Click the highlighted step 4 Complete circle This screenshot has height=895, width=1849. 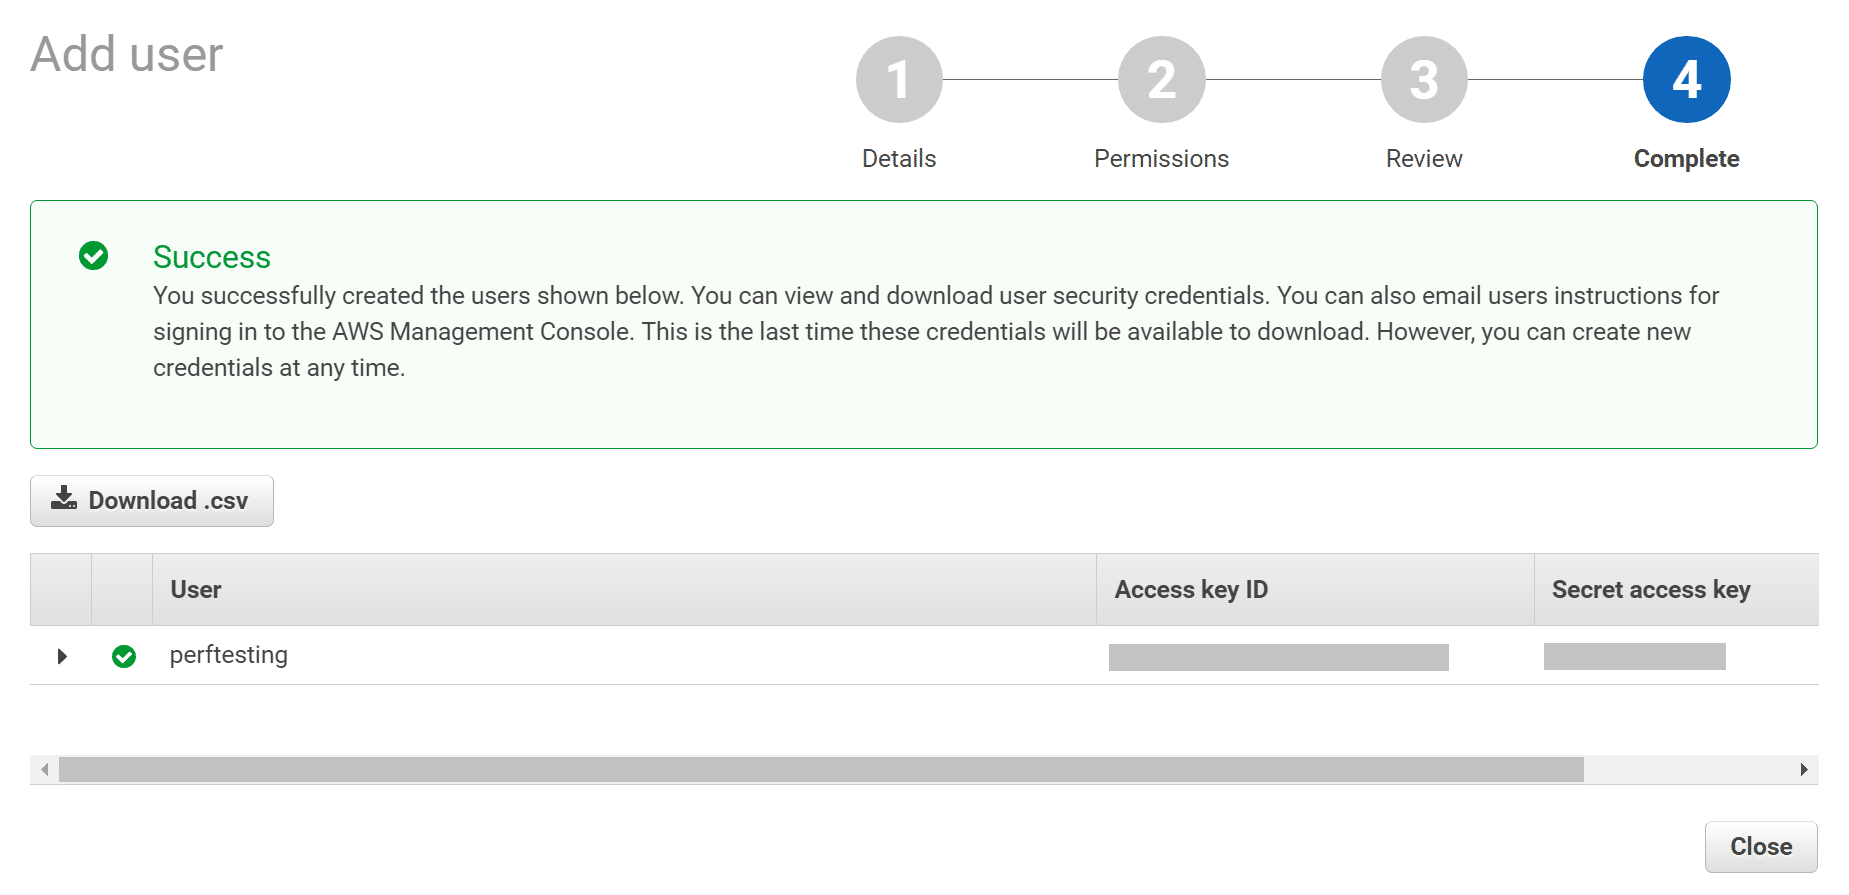(x=1685, y=78)
